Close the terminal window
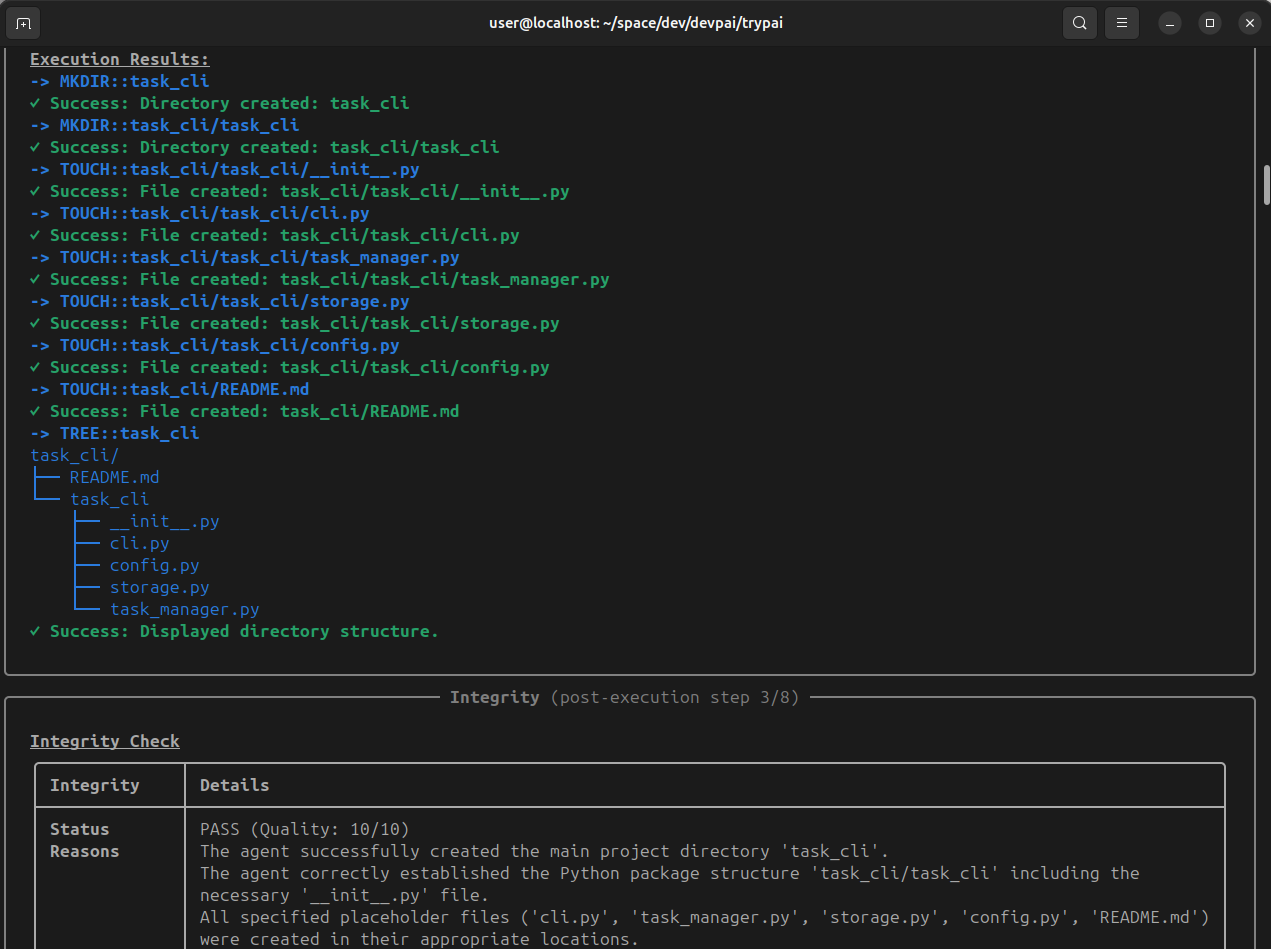1271x949 pixels. [x=1249, y=23]
